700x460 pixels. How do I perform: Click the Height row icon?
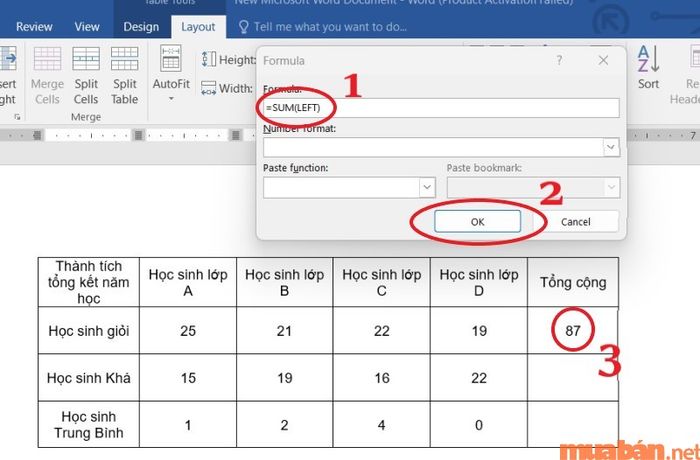coord(209,59)
